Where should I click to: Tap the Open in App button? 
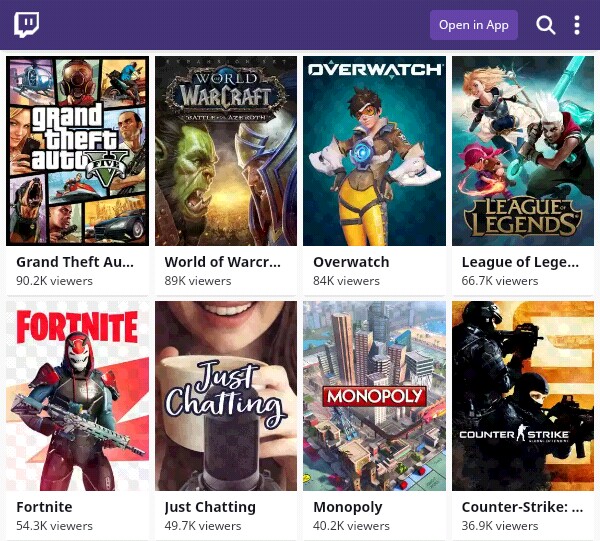tap(474, 25)
